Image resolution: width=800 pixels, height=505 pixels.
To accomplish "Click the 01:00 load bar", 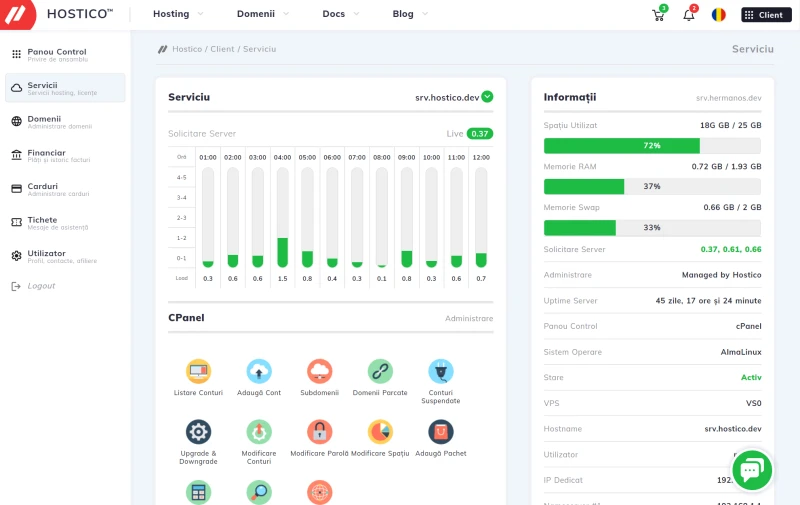I will pyautogui.click(x=208, y=218).
